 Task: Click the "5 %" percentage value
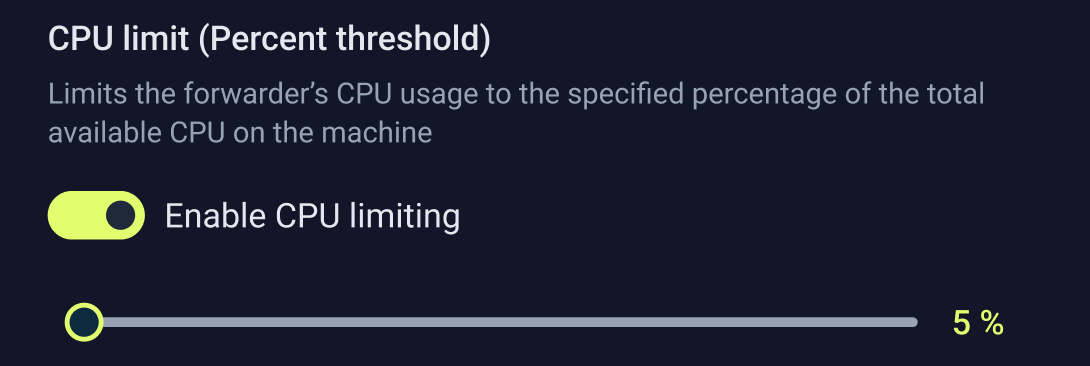(x=978, y=323)
